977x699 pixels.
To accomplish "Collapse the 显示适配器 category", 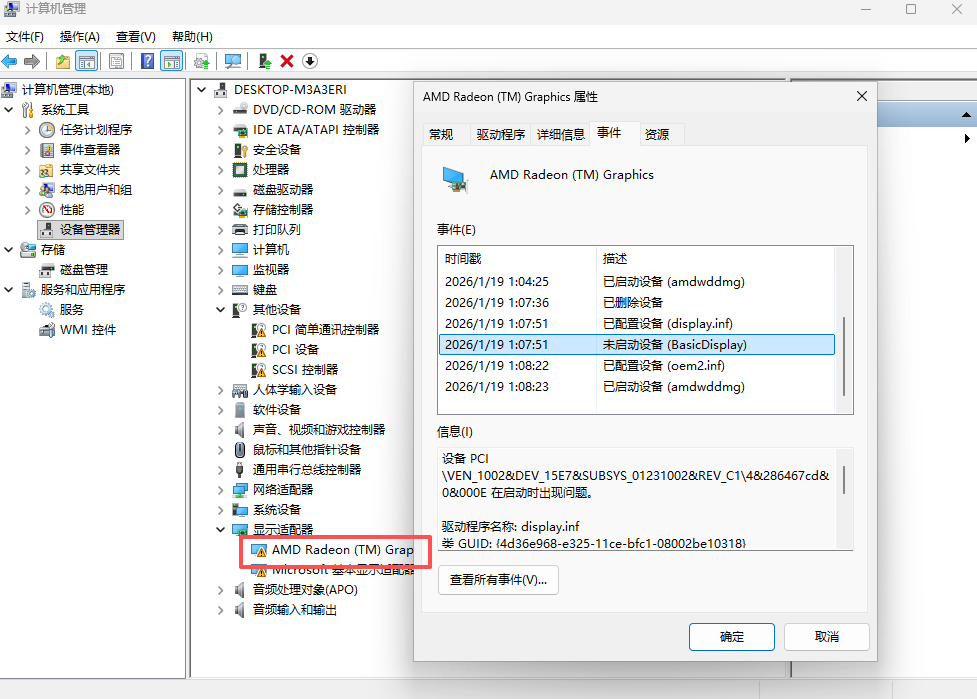I will click(221, 529).
